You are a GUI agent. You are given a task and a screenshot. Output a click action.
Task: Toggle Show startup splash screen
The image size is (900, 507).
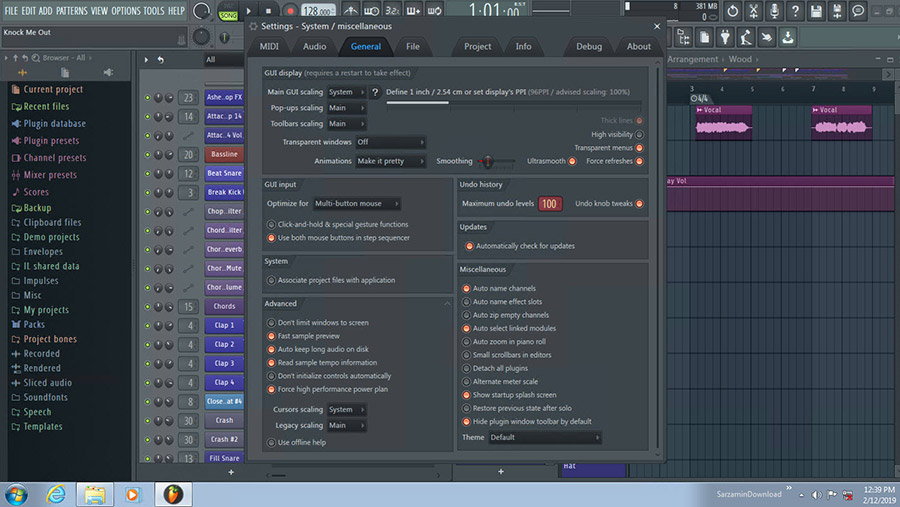(x=466, y=395)
